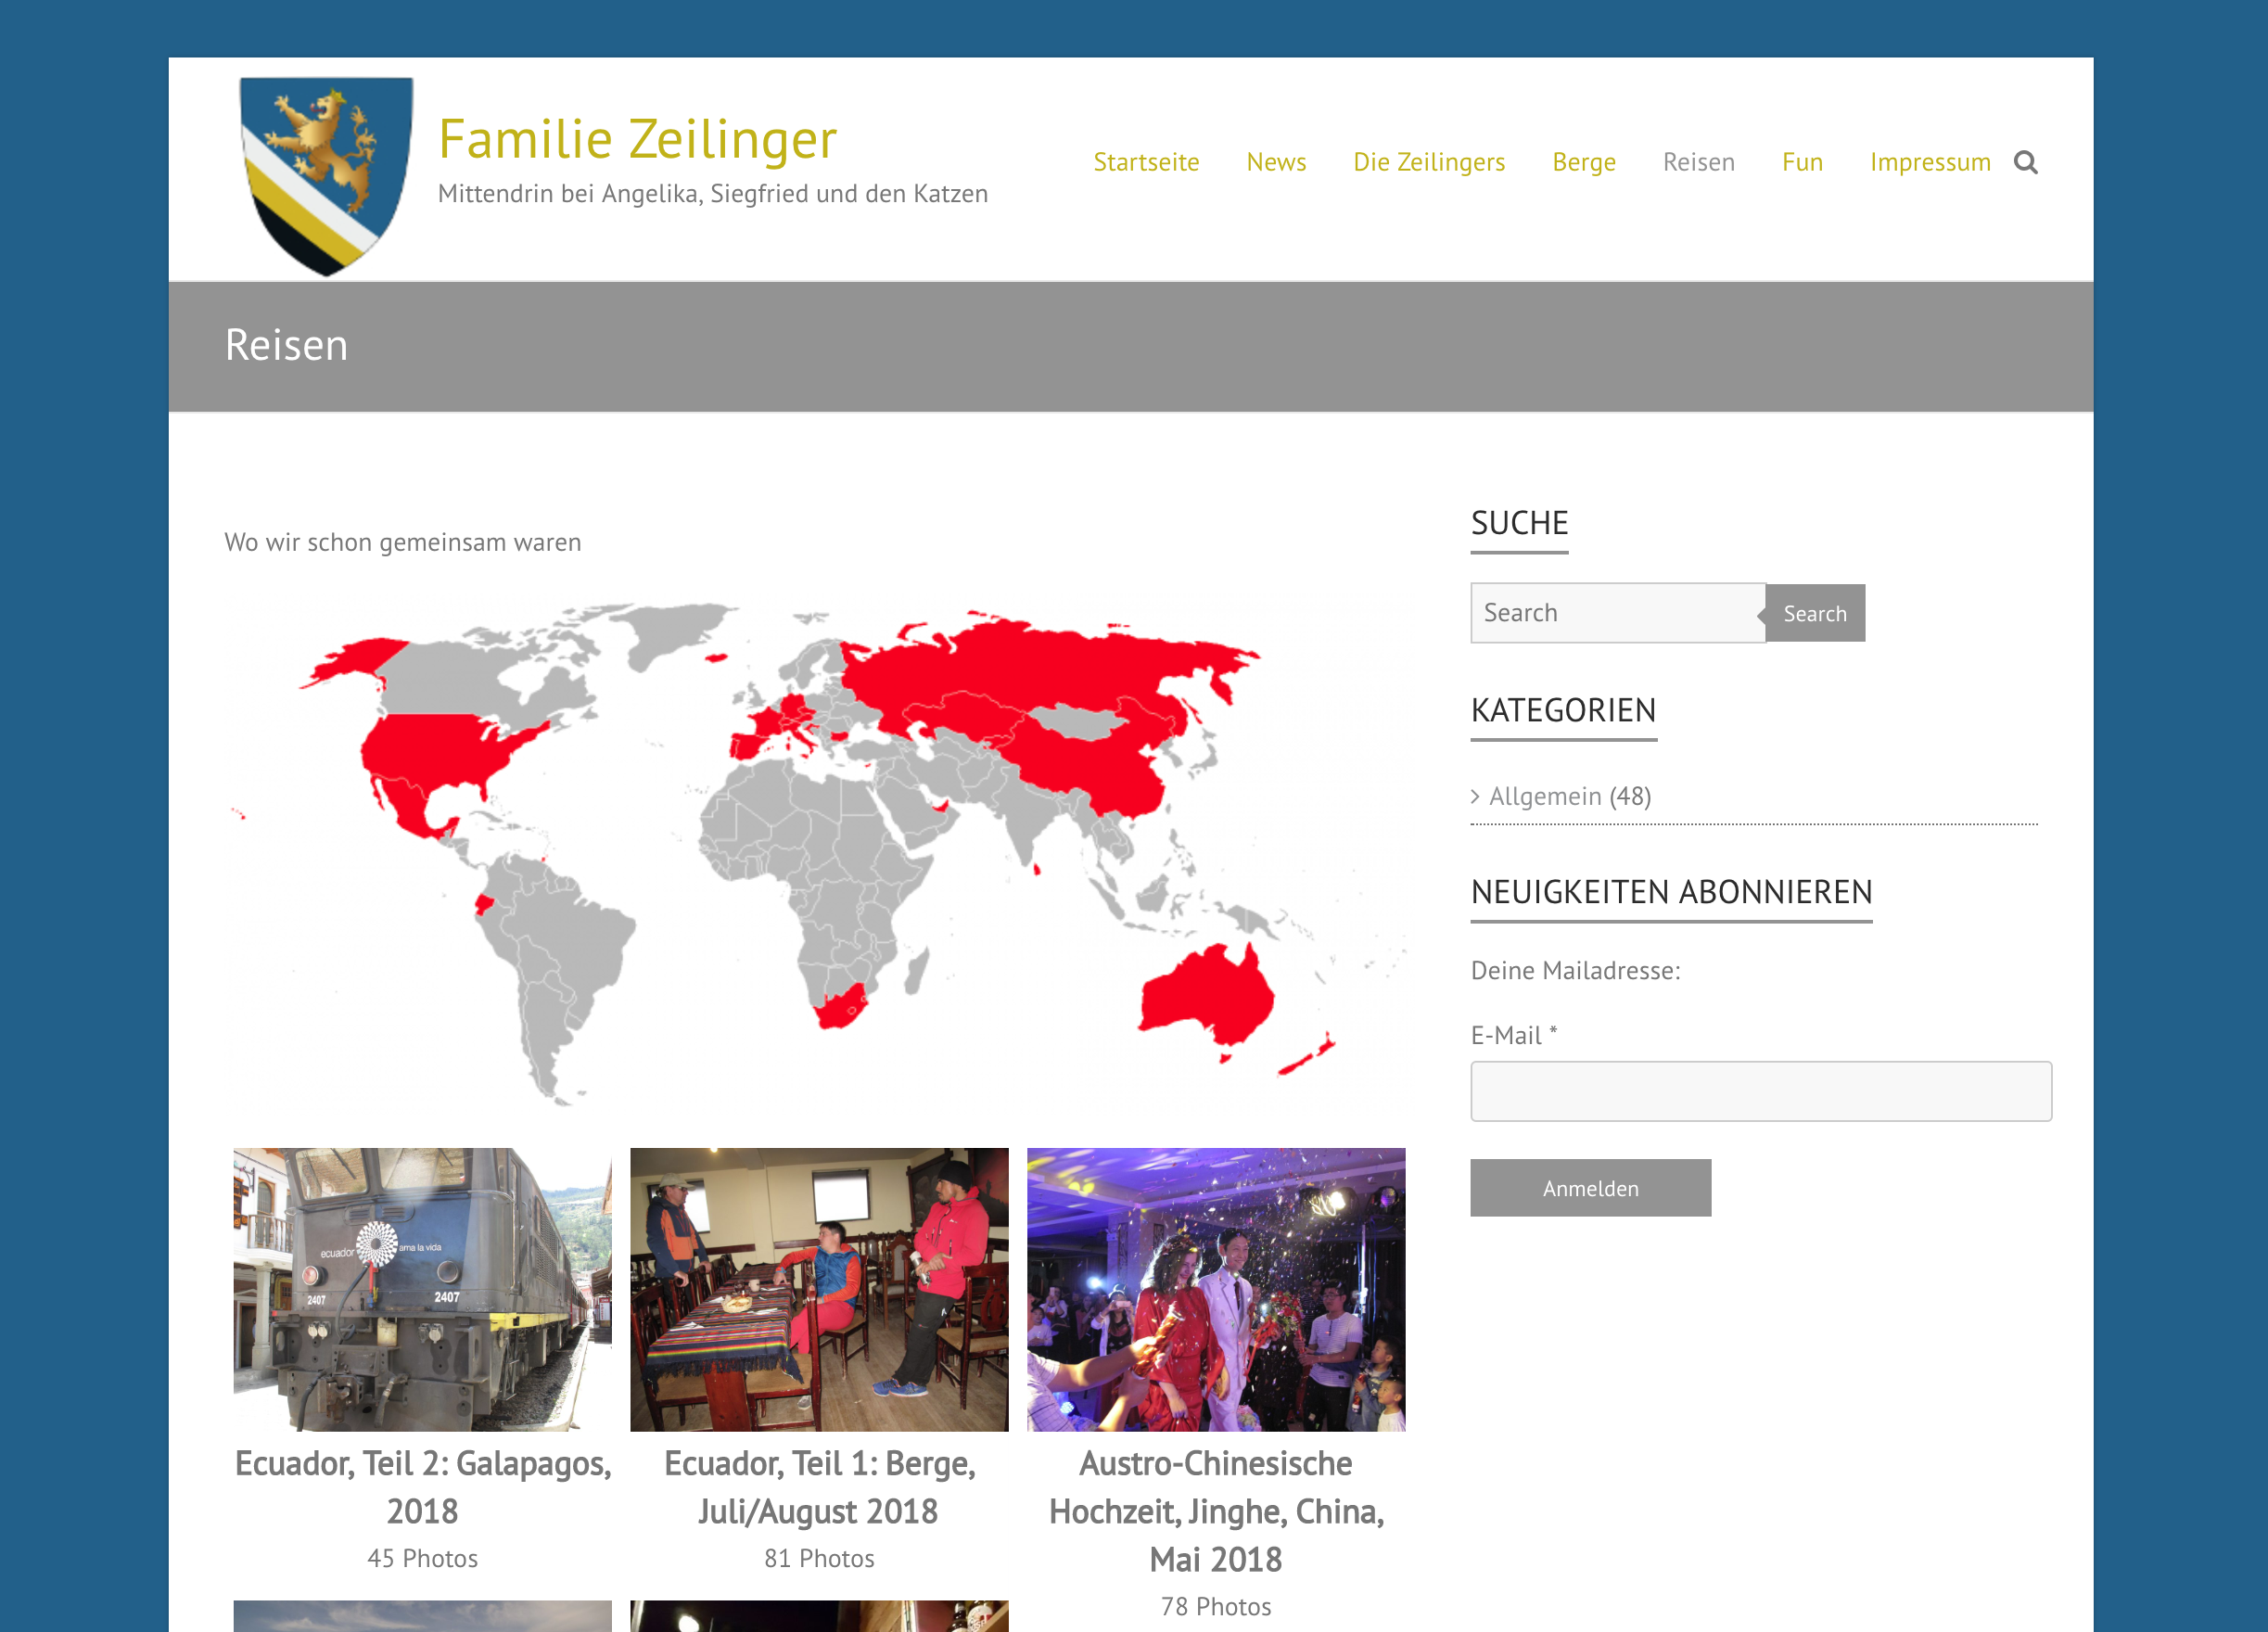Click 'Wo wir schon gemeinsam waren' text
The height and width of the screenshot is (1632, 2268).
tap(403, 542)
